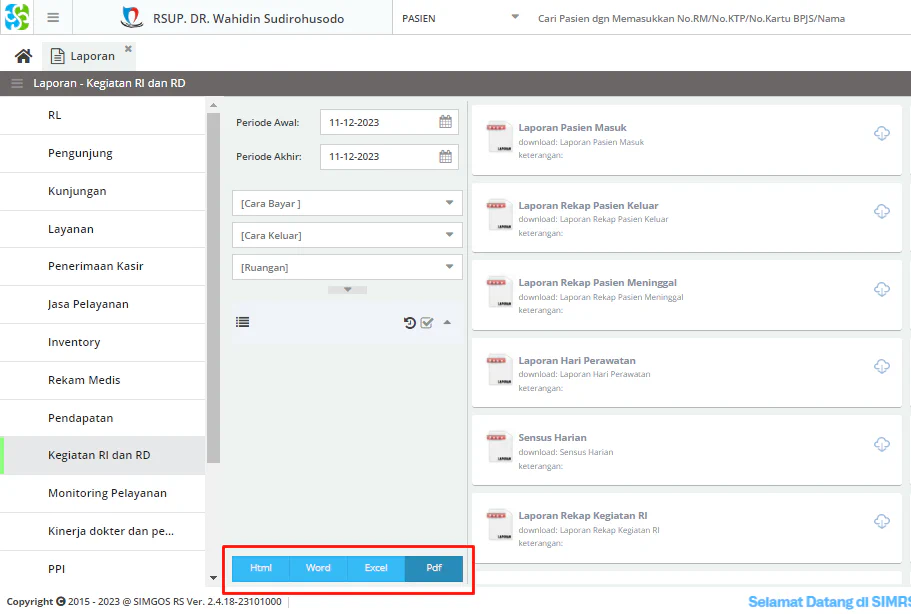Open the Jasa Pelayanan report category

pos(103,304)
